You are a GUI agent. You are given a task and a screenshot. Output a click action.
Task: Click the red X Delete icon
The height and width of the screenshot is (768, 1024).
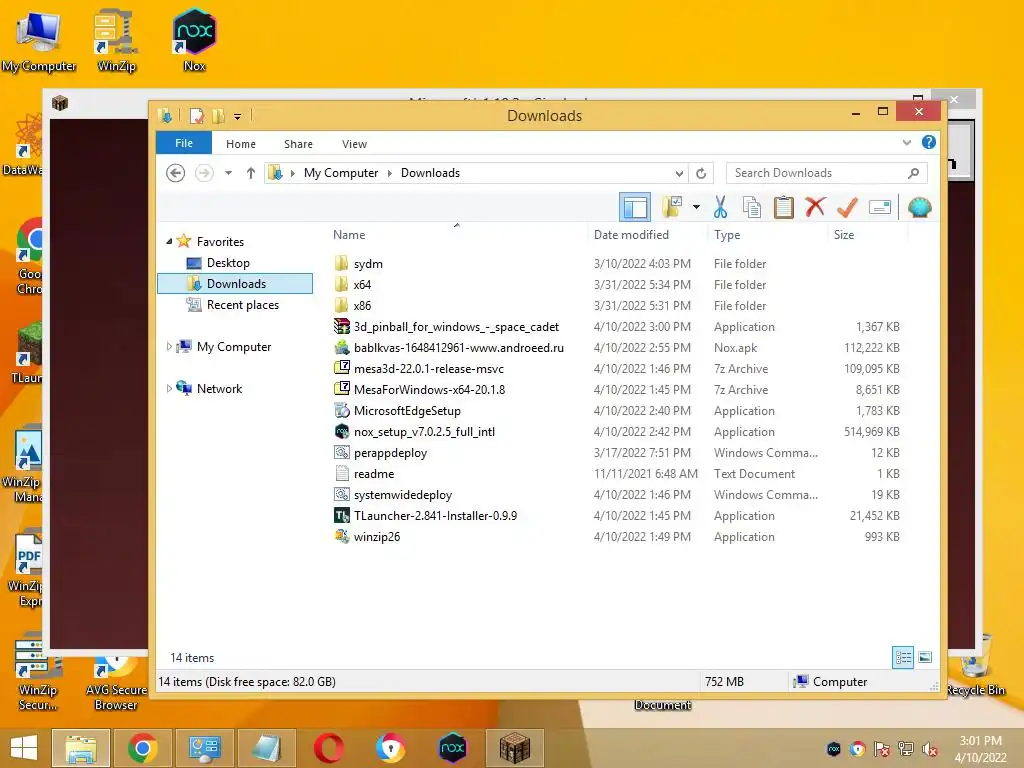(815, 207)
